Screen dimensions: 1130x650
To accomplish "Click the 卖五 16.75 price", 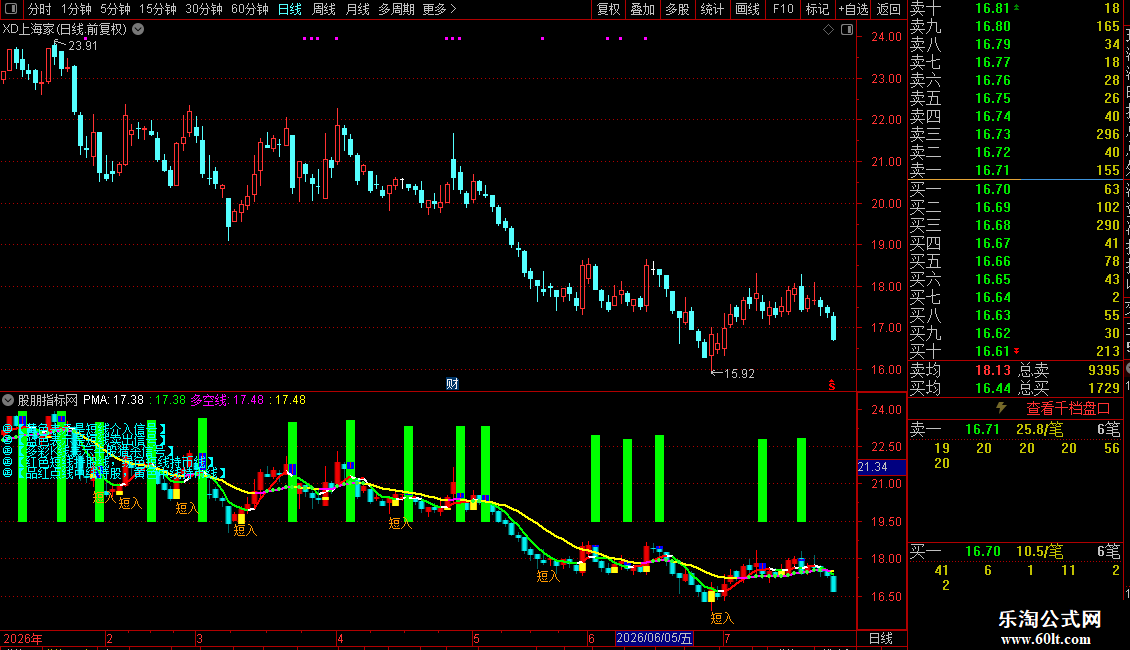I will click(x=992, y=98).
